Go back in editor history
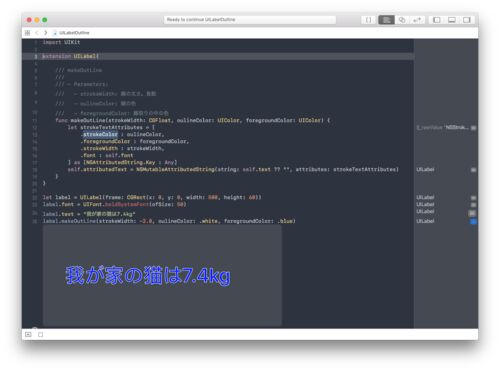This screenshot has height=371, width=500. click(37, 33)
